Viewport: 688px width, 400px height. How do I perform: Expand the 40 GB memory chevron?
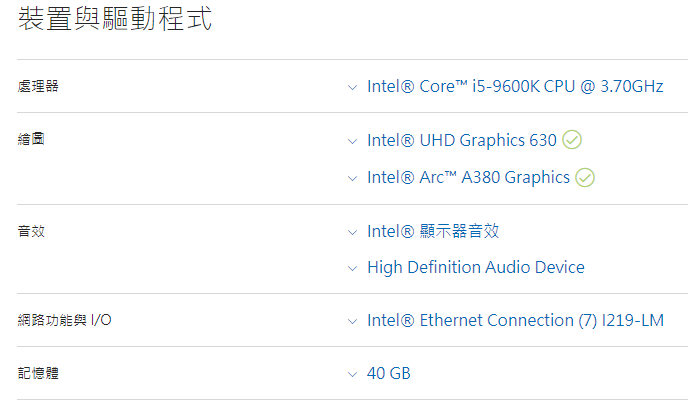tap(352, 374)
